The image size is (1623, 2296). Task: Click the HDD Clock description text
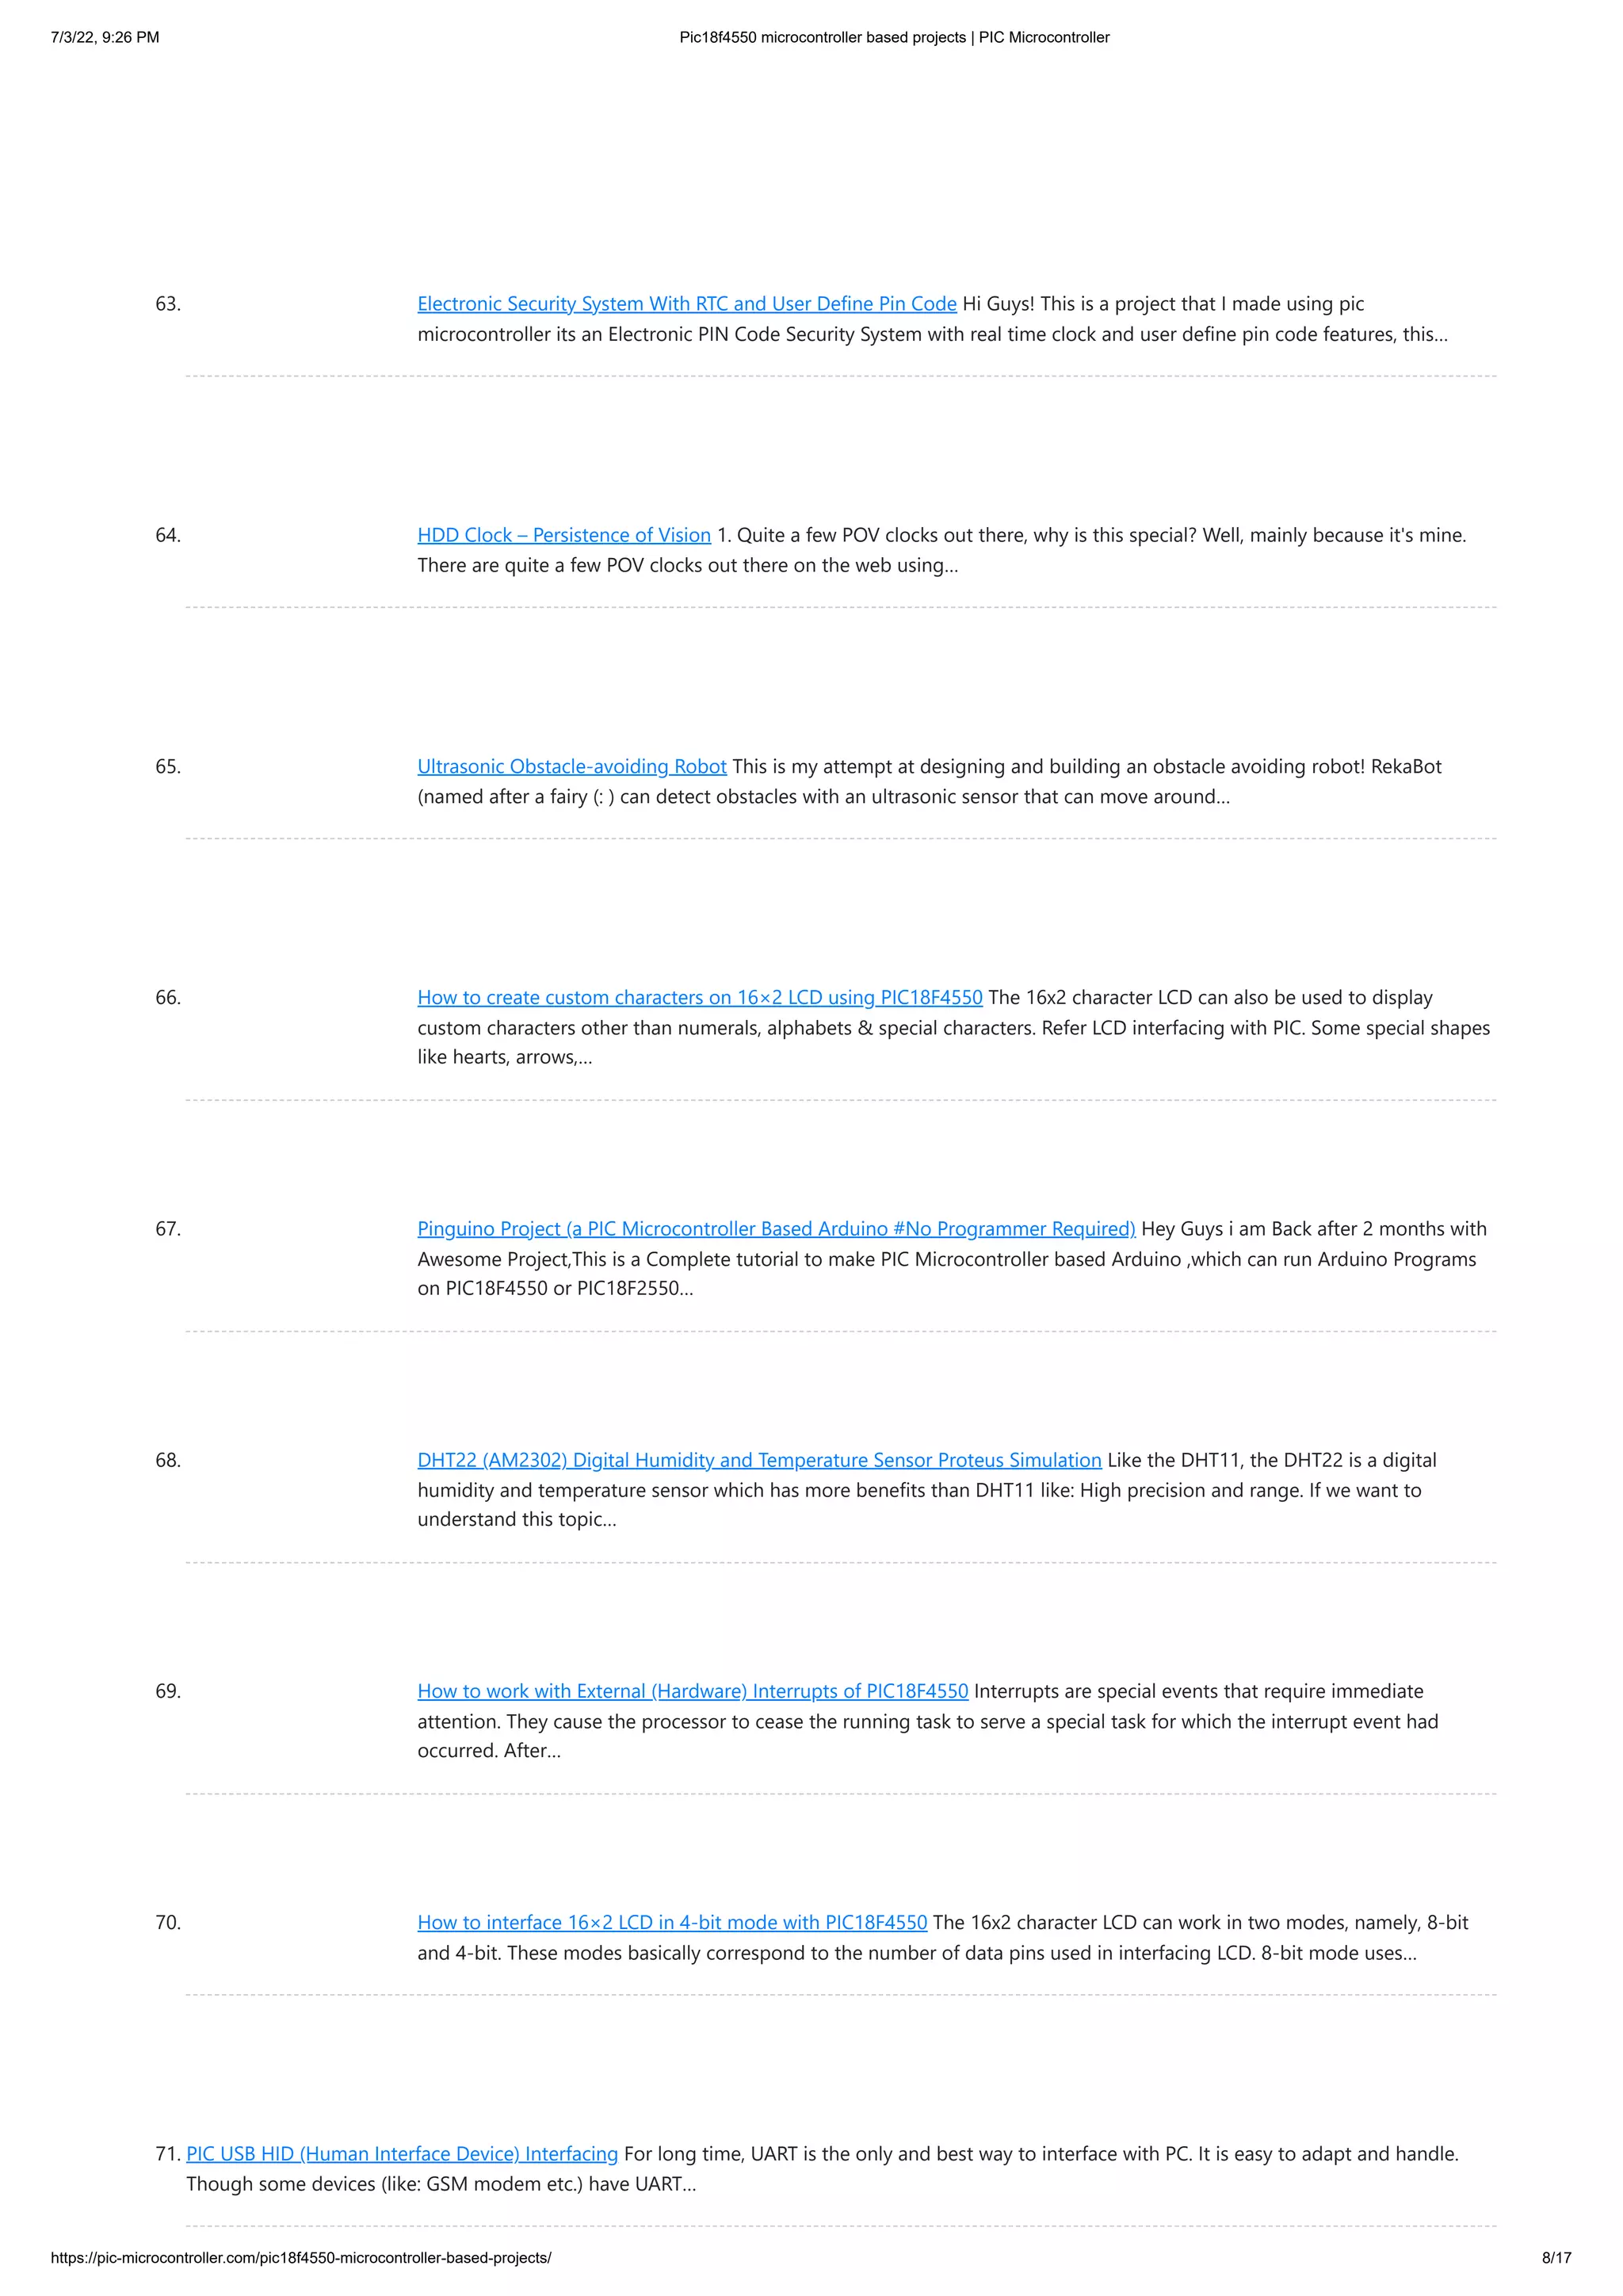pyautogui.click(x=942, y=550)
